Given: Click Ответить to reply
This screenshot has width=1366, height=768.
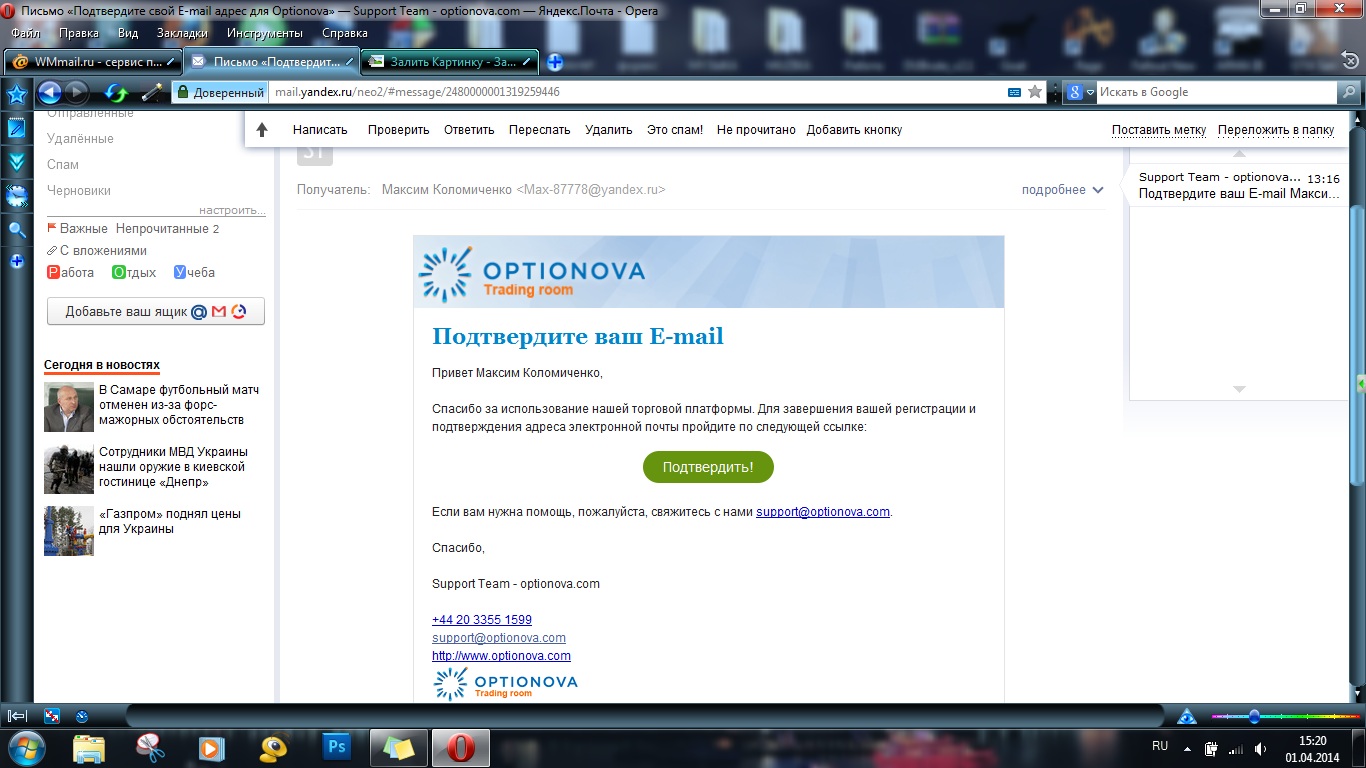Looking at the screenshot, I should tap(469, 130).
